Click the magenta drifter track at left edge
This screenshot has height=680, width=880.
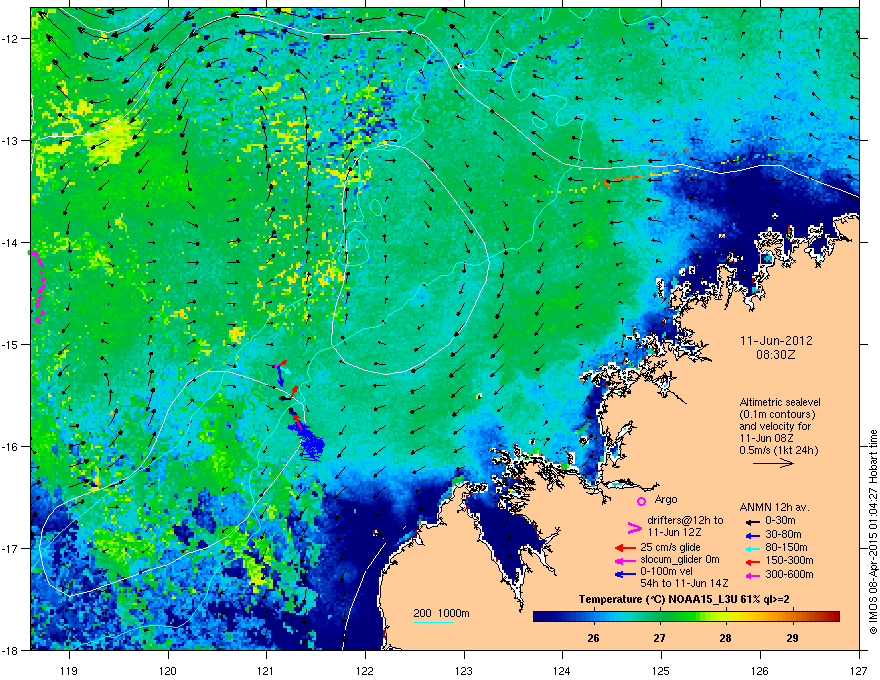coord(38,287)
